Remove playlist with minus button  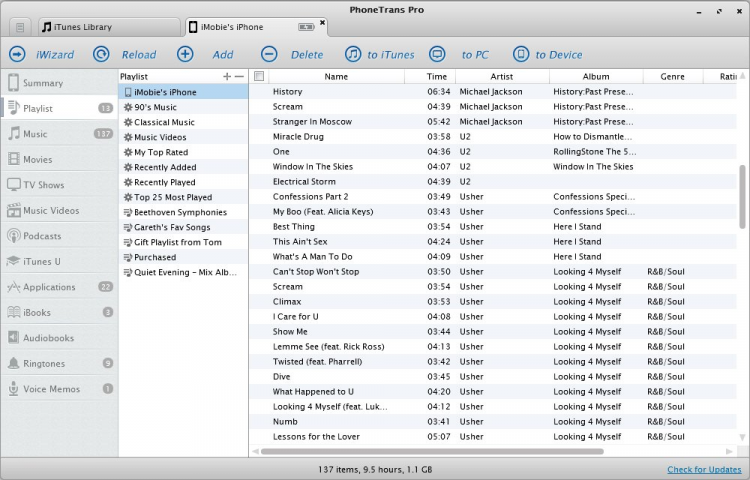coord(239,76)
